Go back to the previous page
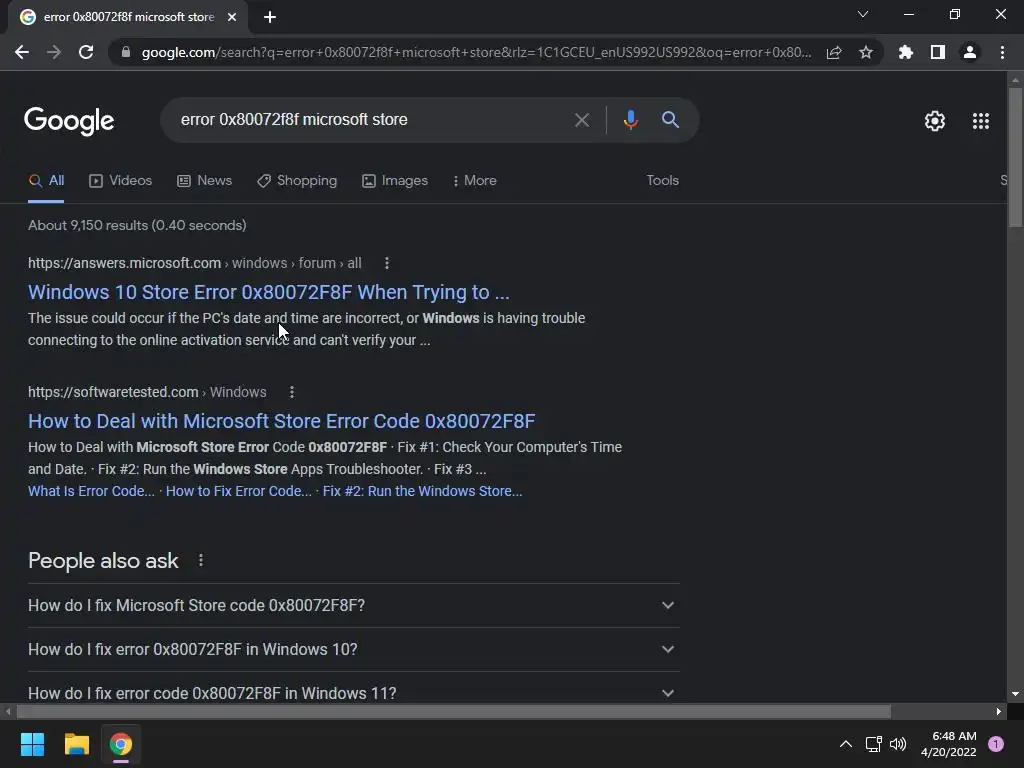Viewport: 1024px width, 768px height. [x=22, y=52]
